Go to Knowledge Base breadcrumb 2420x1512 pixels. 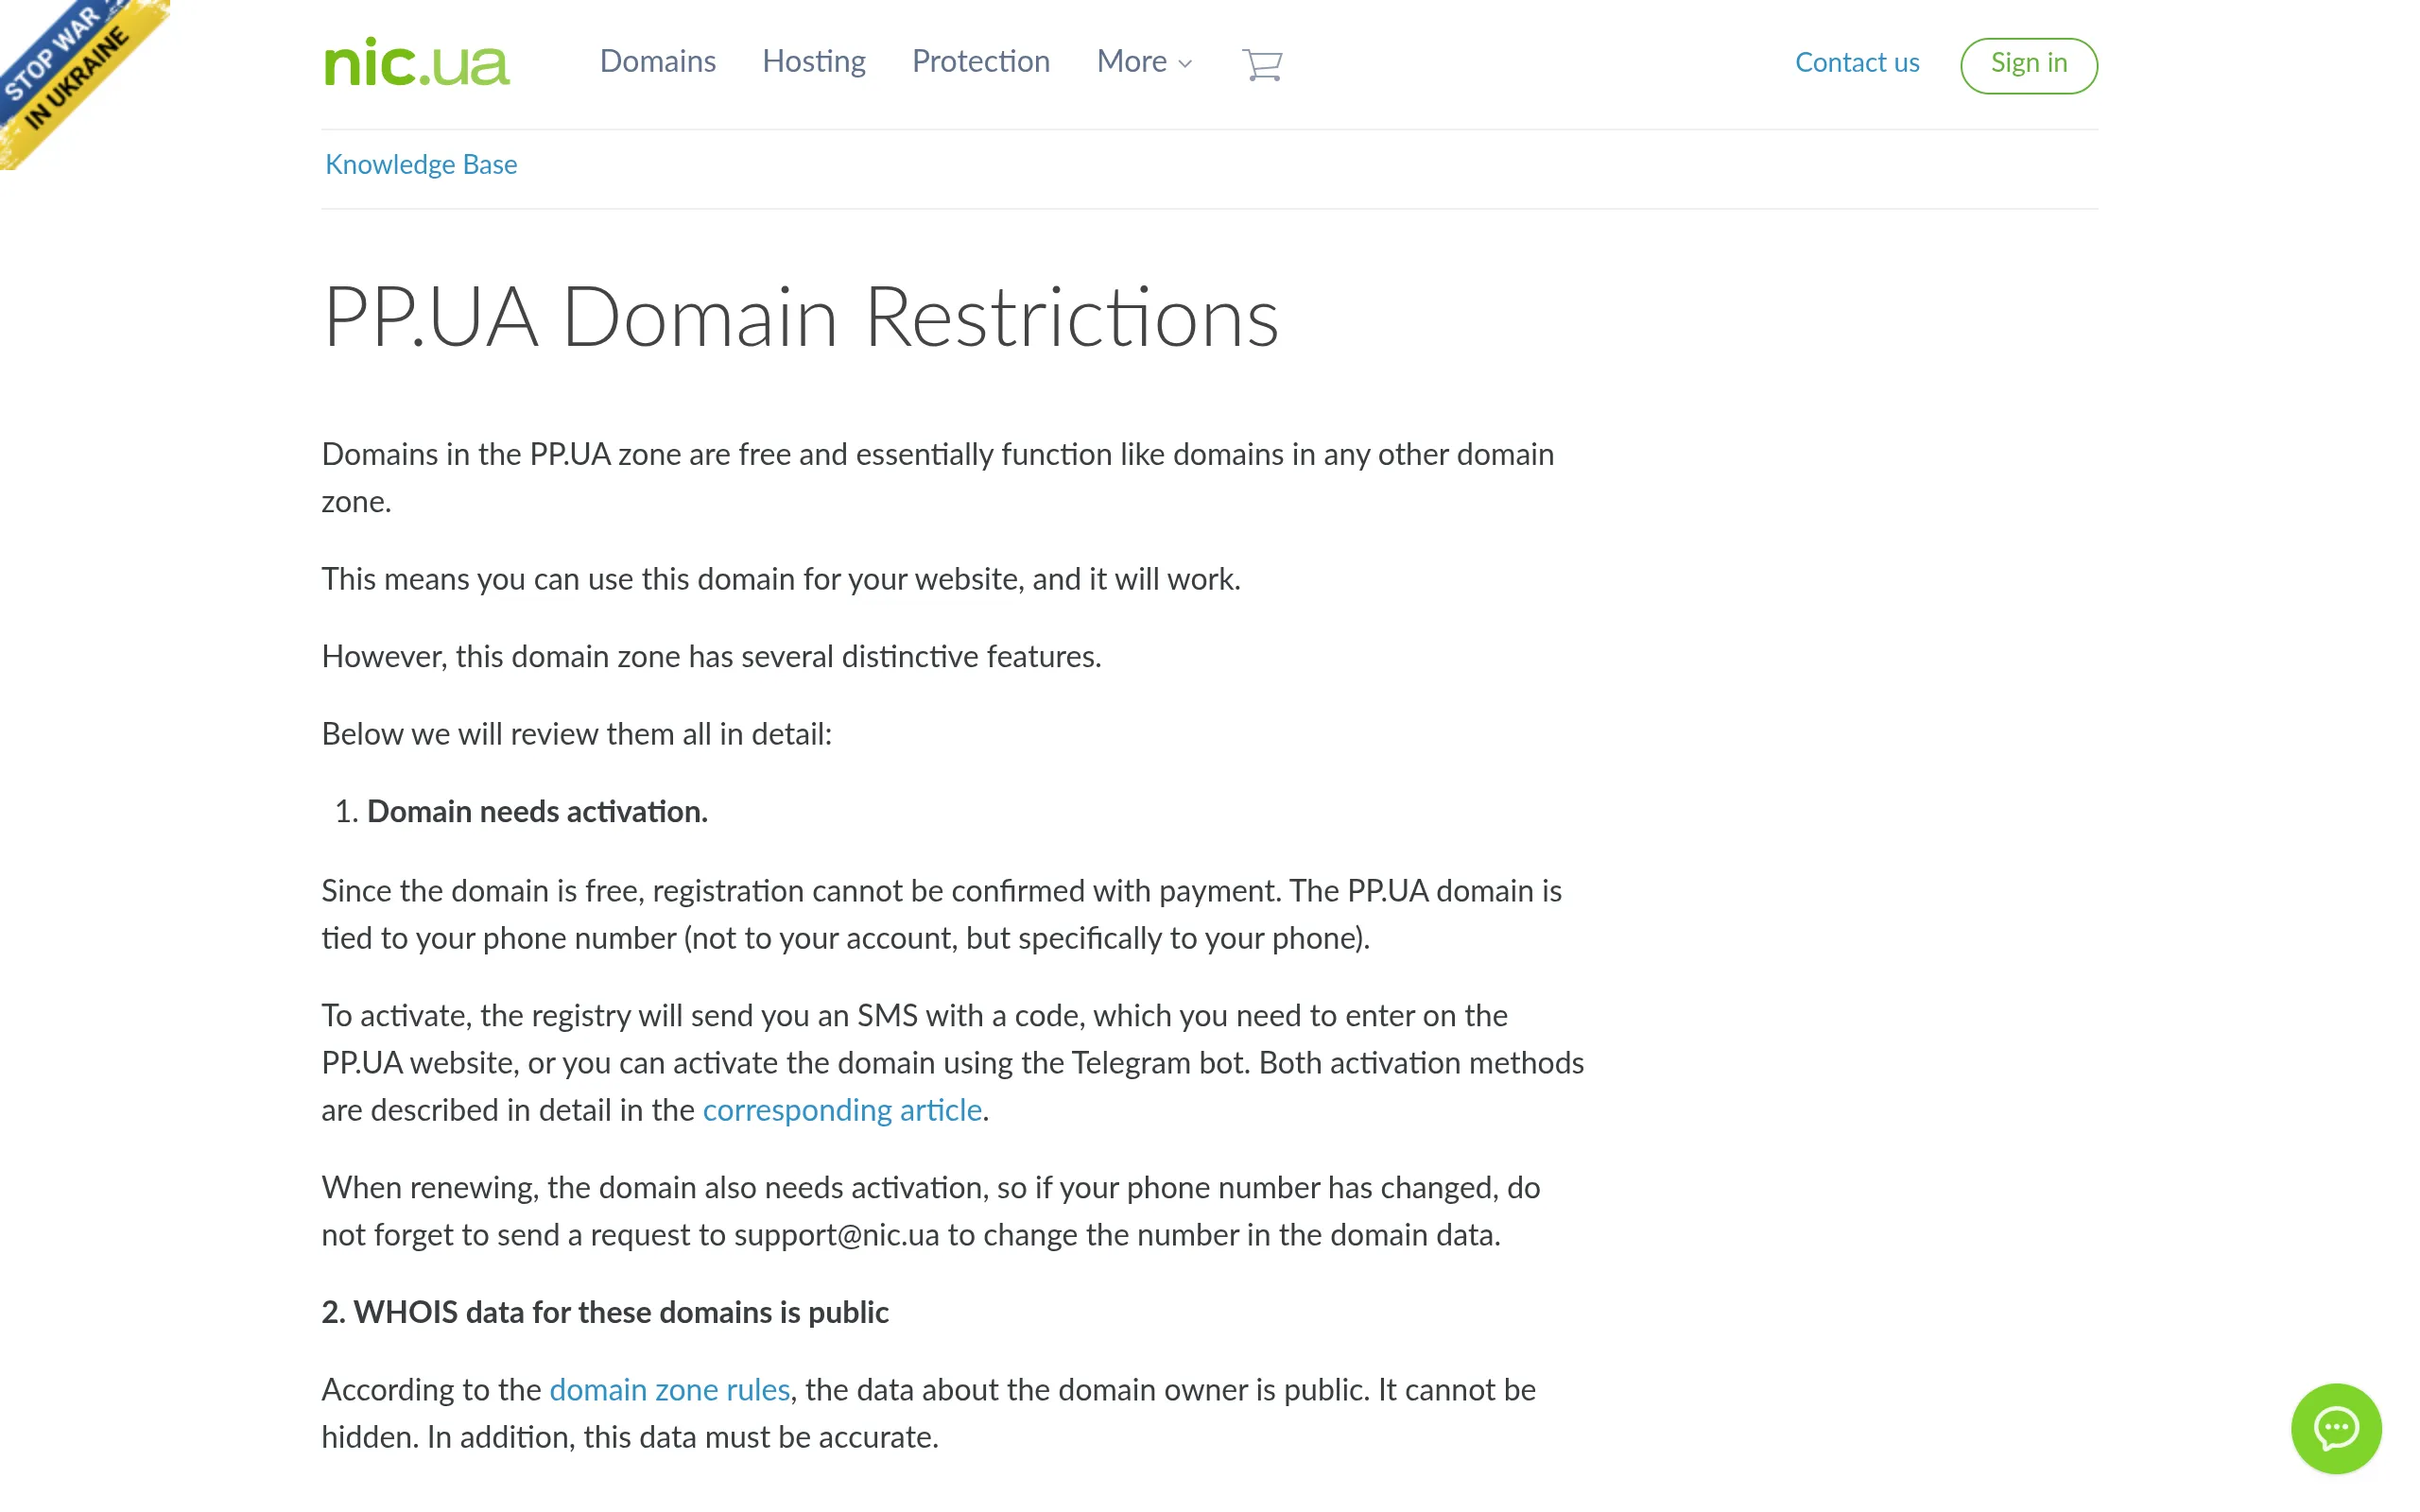click(421, 165)
